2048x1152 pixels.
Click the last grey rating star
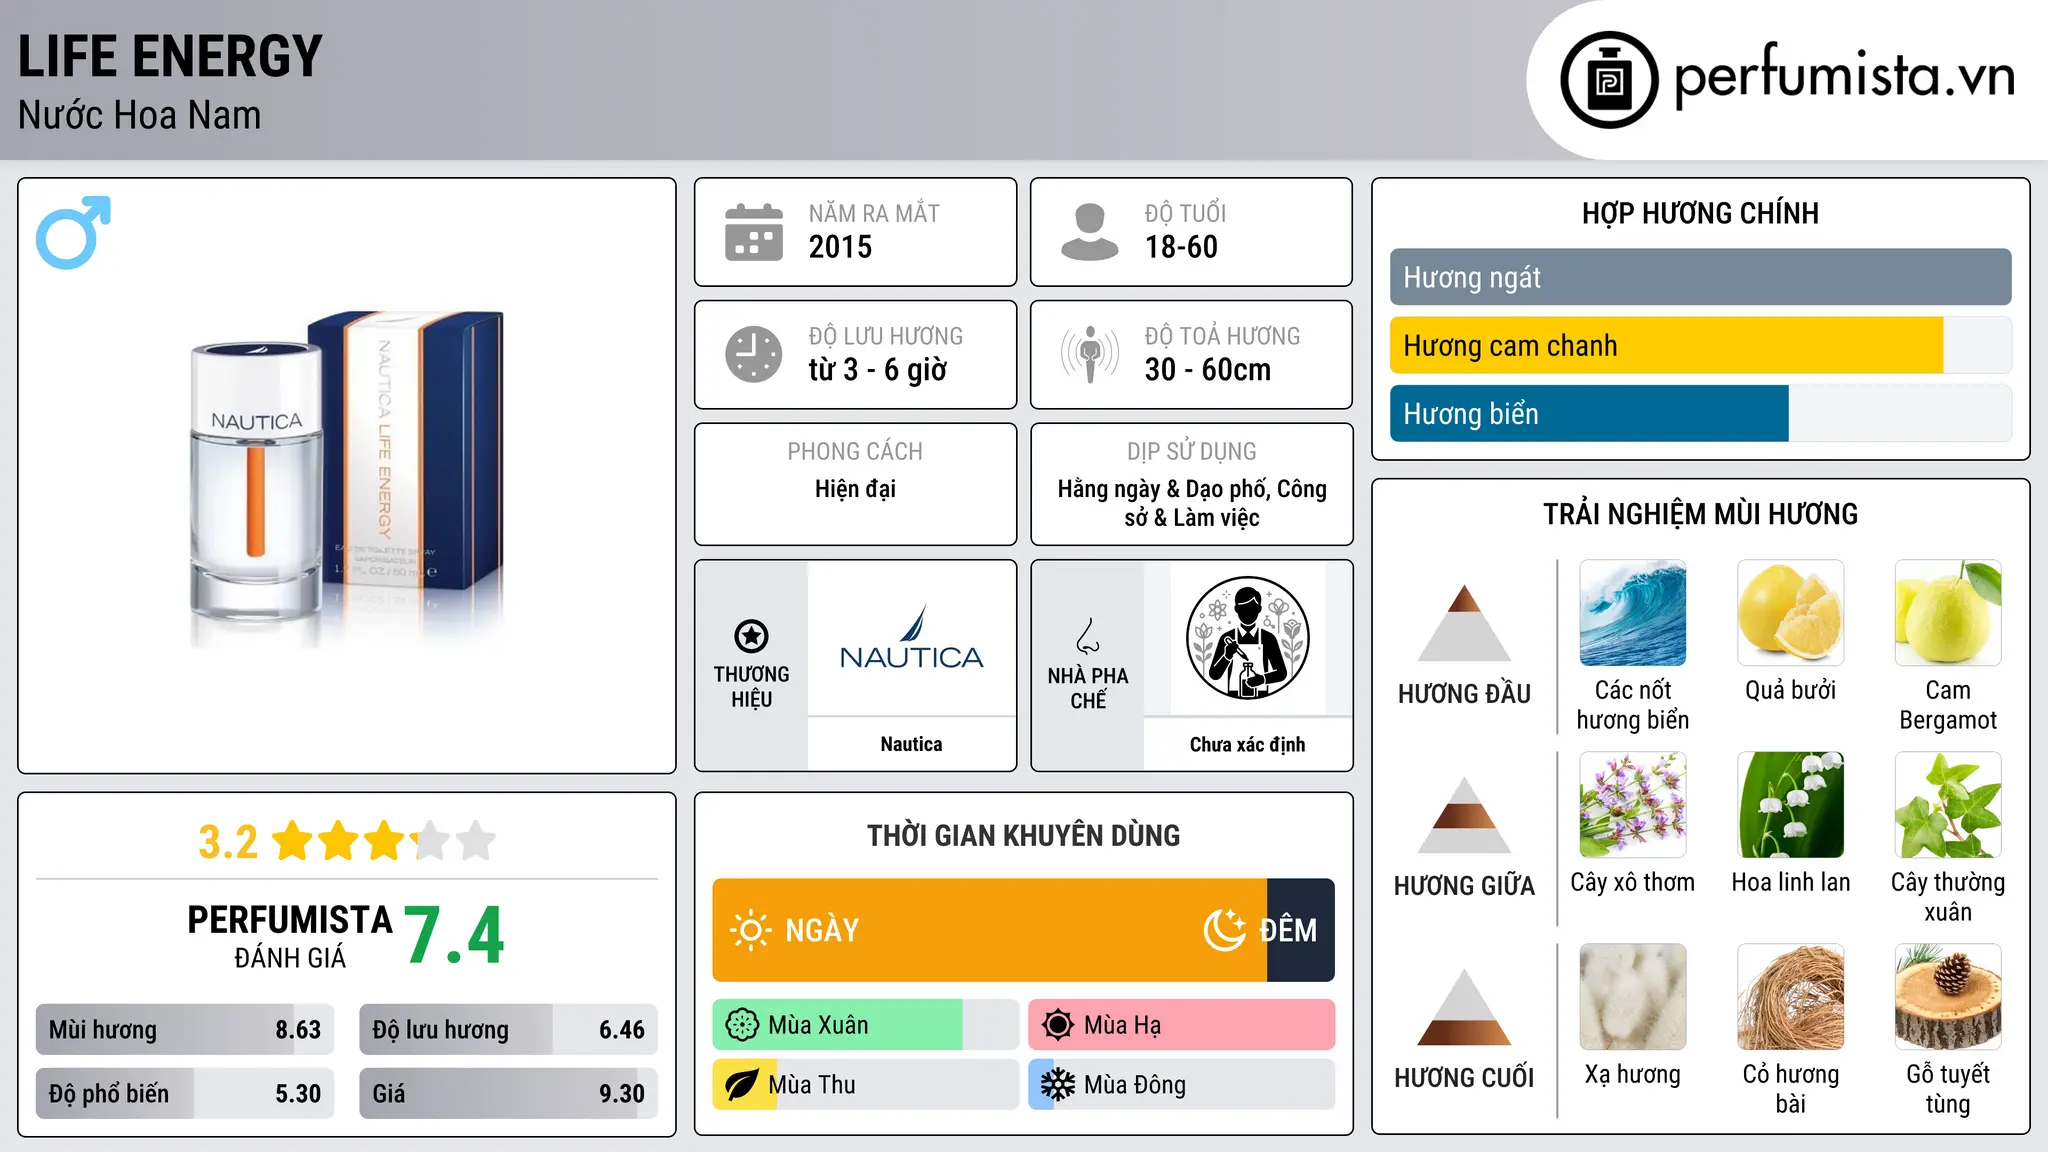tap(476, 841)
